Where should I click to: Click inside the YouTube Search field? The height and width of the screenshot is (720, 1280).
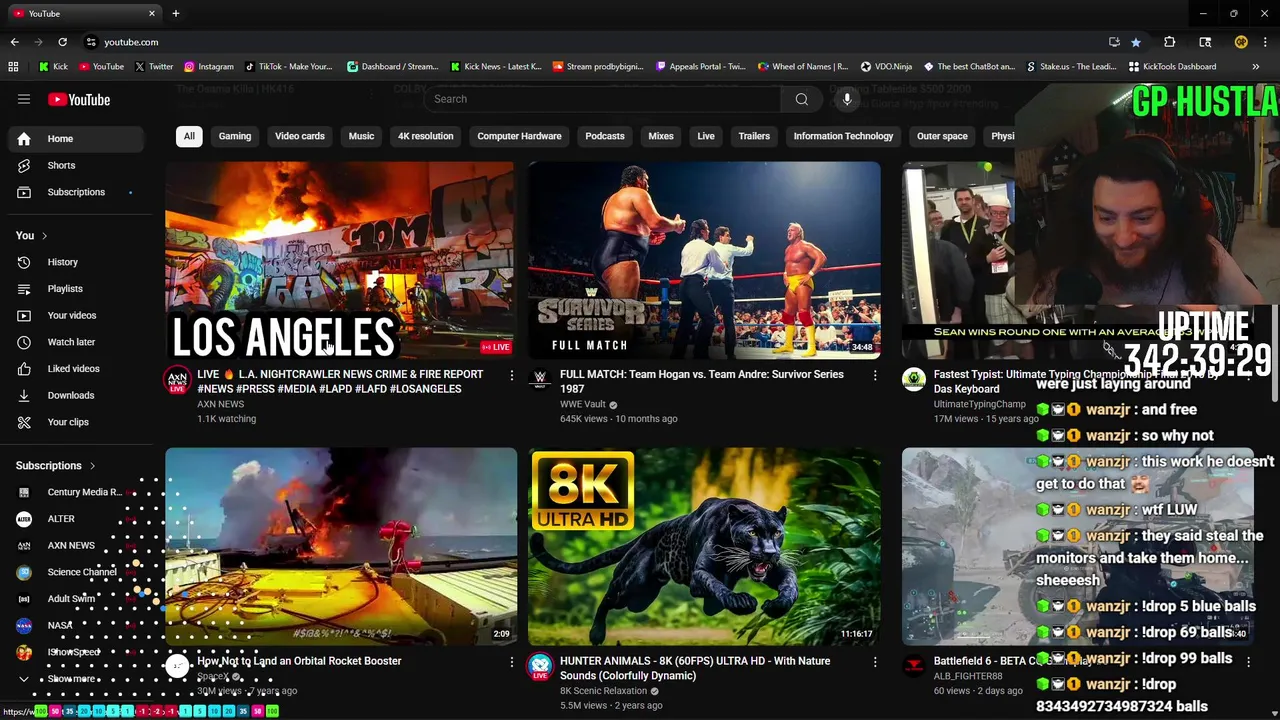pyautogui.click(x=602, y=99)
